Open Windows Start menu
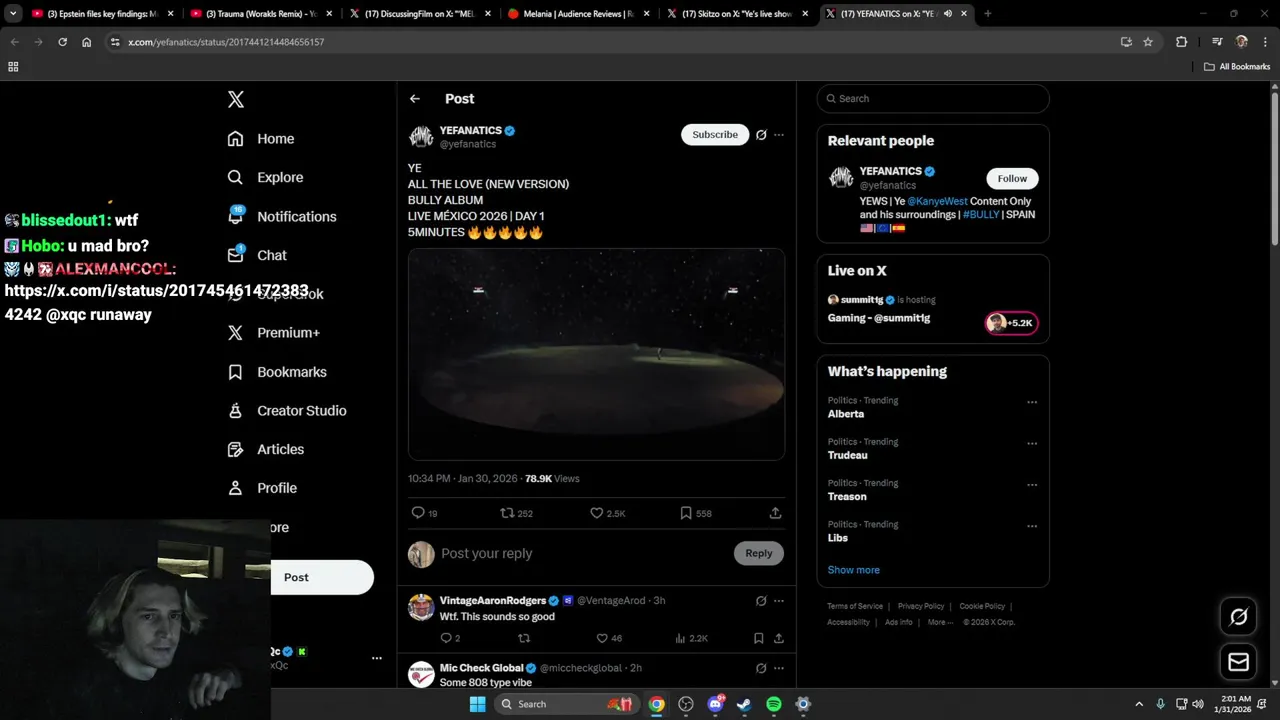1280x720 pixels. point(477,704)
